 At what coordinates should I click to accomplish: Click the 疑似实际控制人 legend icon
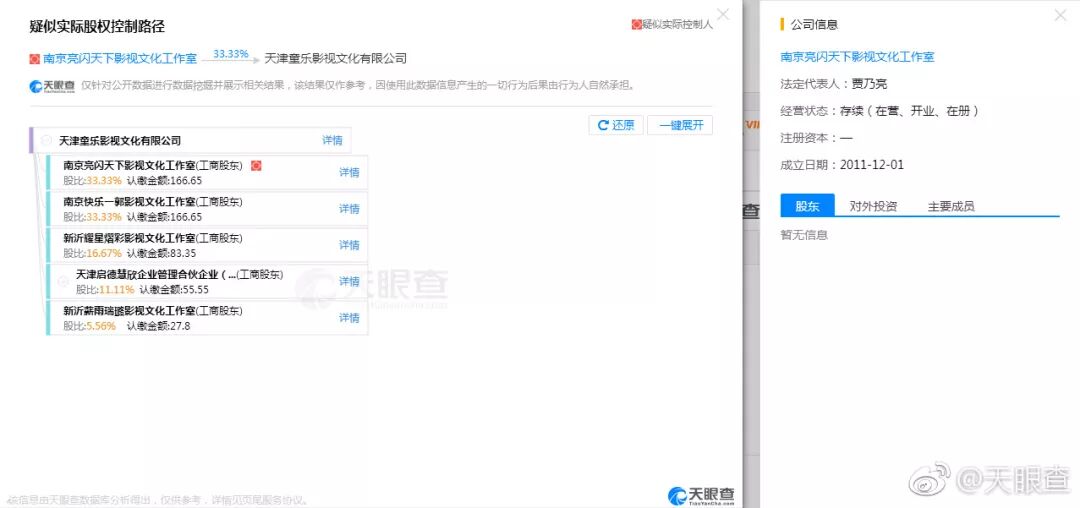click(636, 25)
